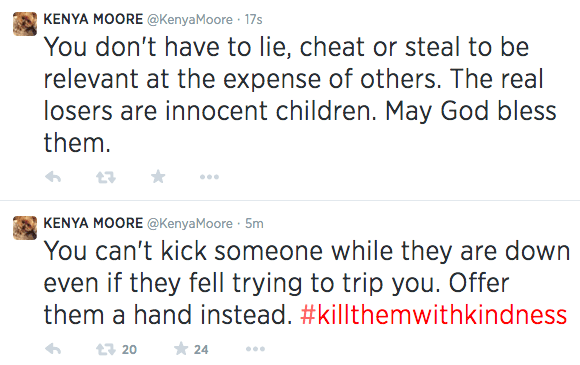Screen dimensions: 580x365
Task: Click @KenyaMoore handle on first tweet
Action: 190,20
